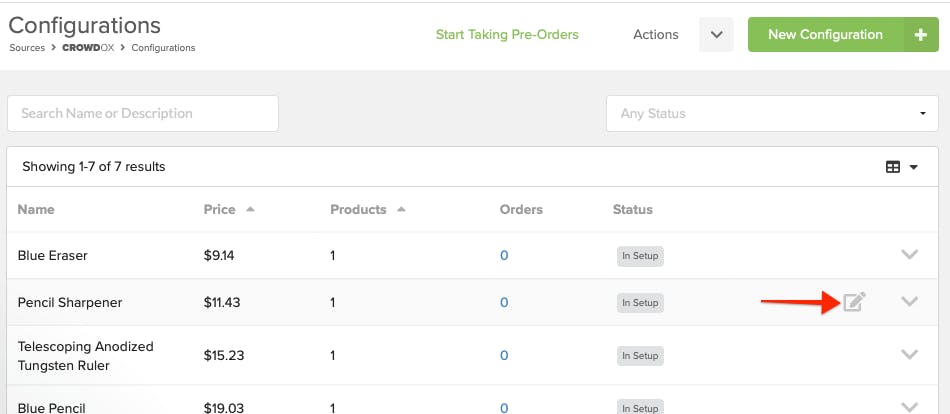Expand the Telescoping Anodized Tungsten Ruler chevron
The height and width of the screenshot is (414, 950).
[x=909, y=355]
